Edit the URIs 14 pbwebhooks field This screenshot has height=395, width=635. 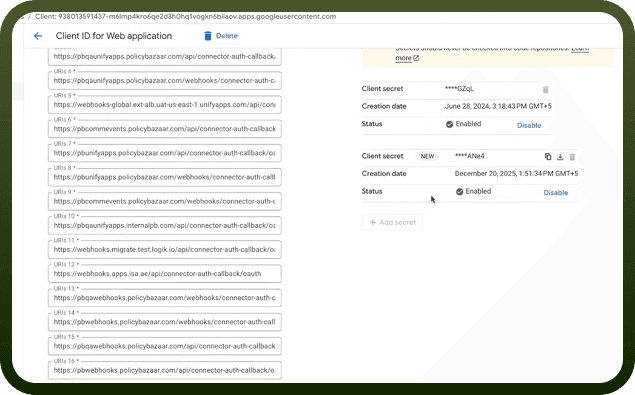(164, 322)
